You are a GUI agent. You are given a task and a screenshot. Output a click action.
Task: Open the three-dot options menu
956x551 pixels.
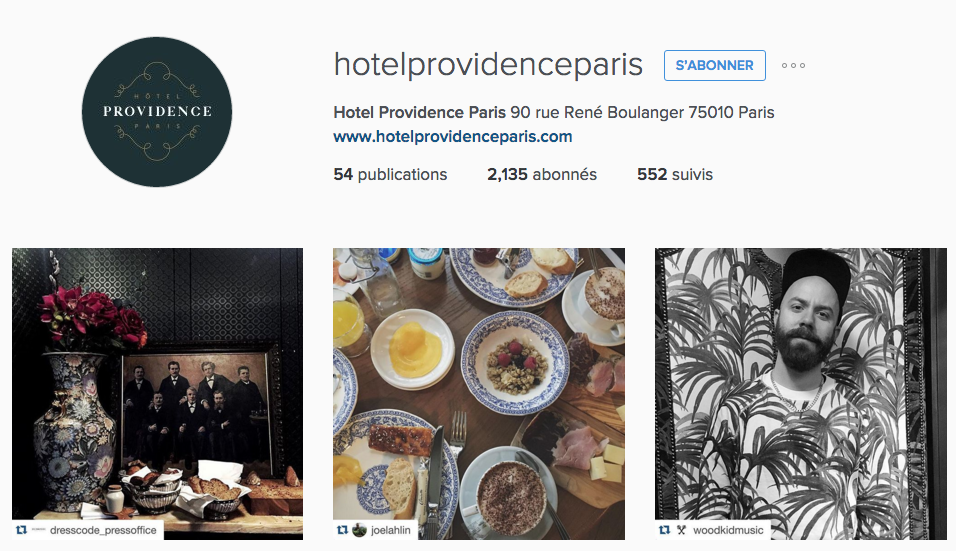(x=793, y=66)
